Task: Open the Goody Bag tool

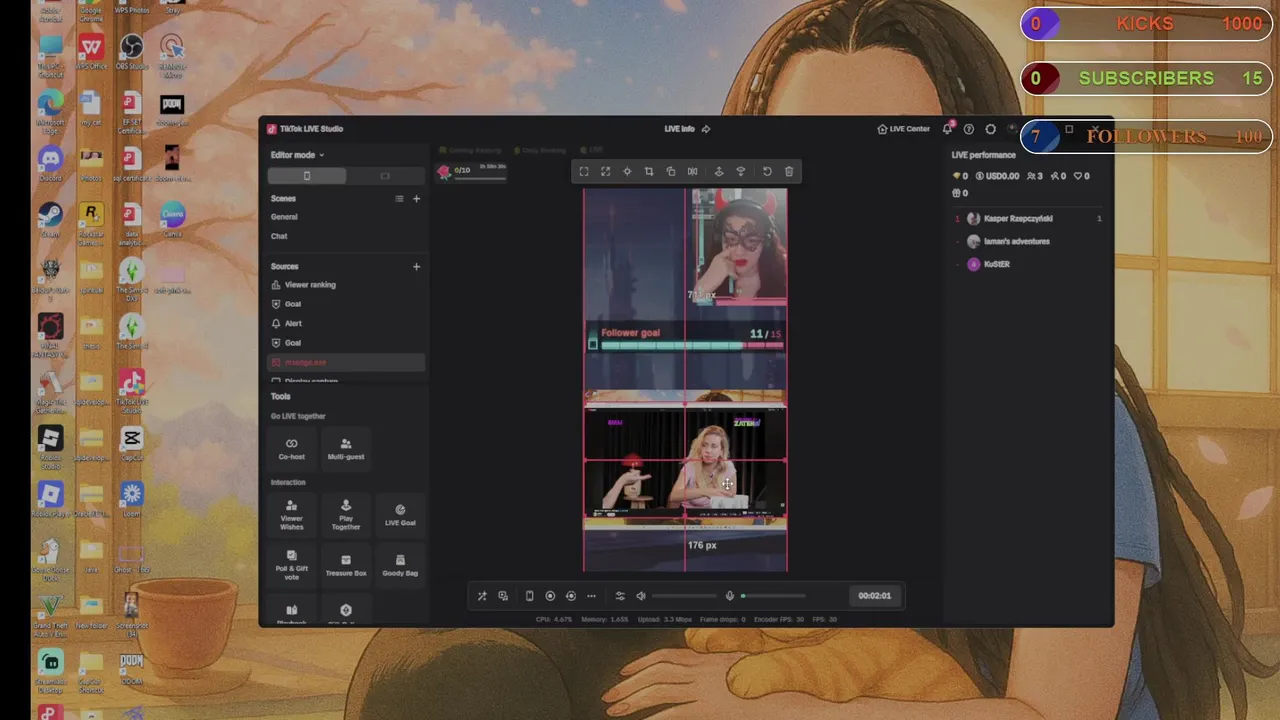Action: [400, 566]
